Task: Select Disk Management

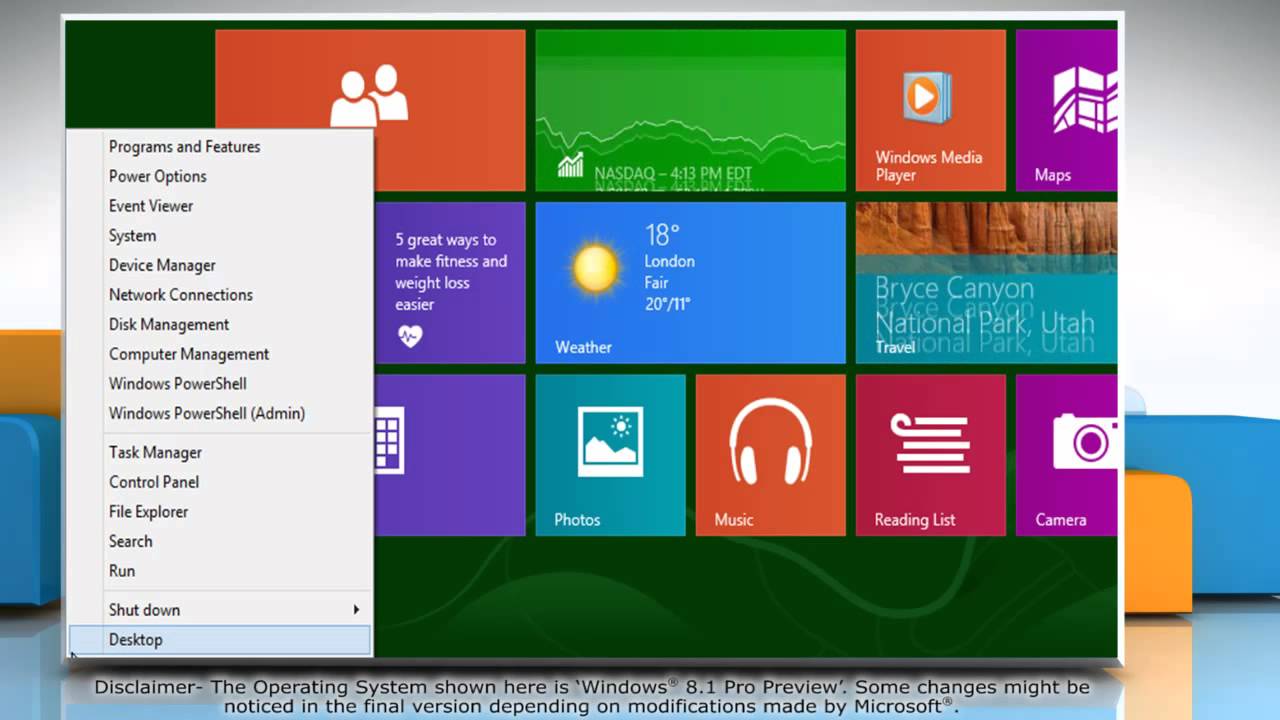Action: tap(168, 324)
